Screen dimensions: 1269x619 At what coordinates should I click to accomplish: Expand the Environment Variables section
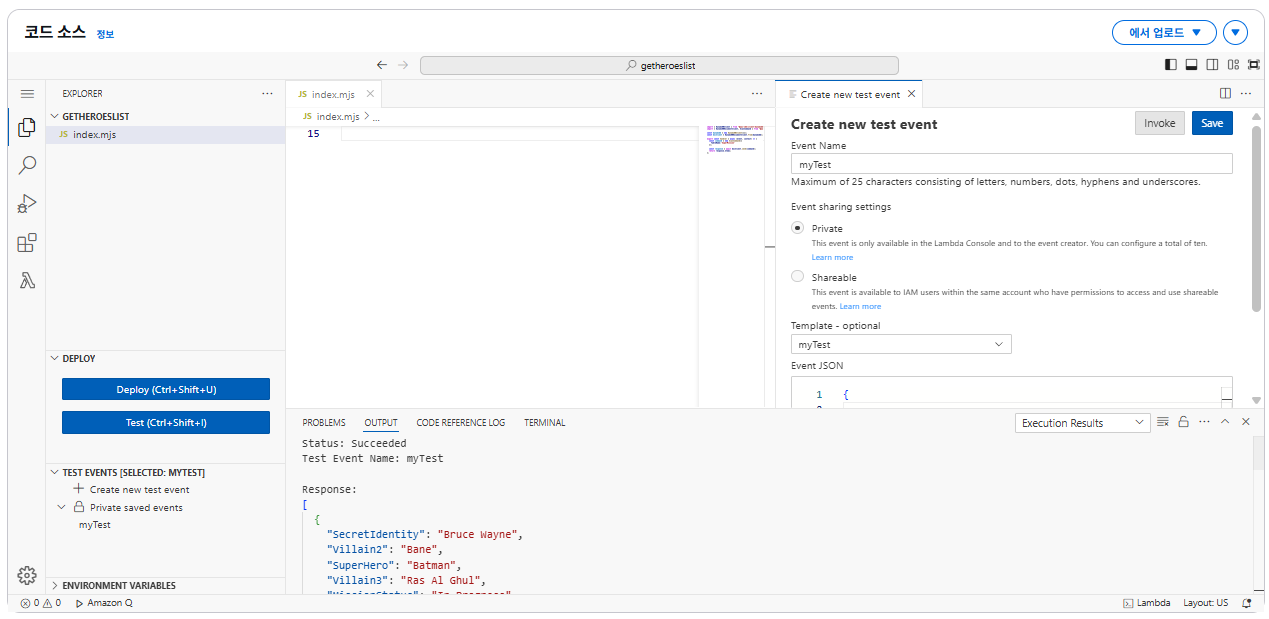pos(118,586)
